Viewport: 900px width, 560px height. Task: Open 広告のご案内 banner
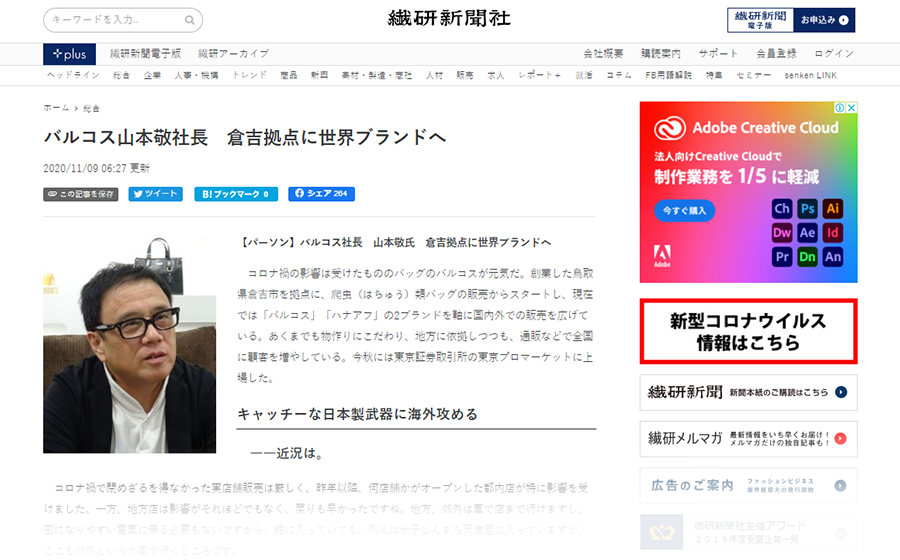[x=748, y=486]
